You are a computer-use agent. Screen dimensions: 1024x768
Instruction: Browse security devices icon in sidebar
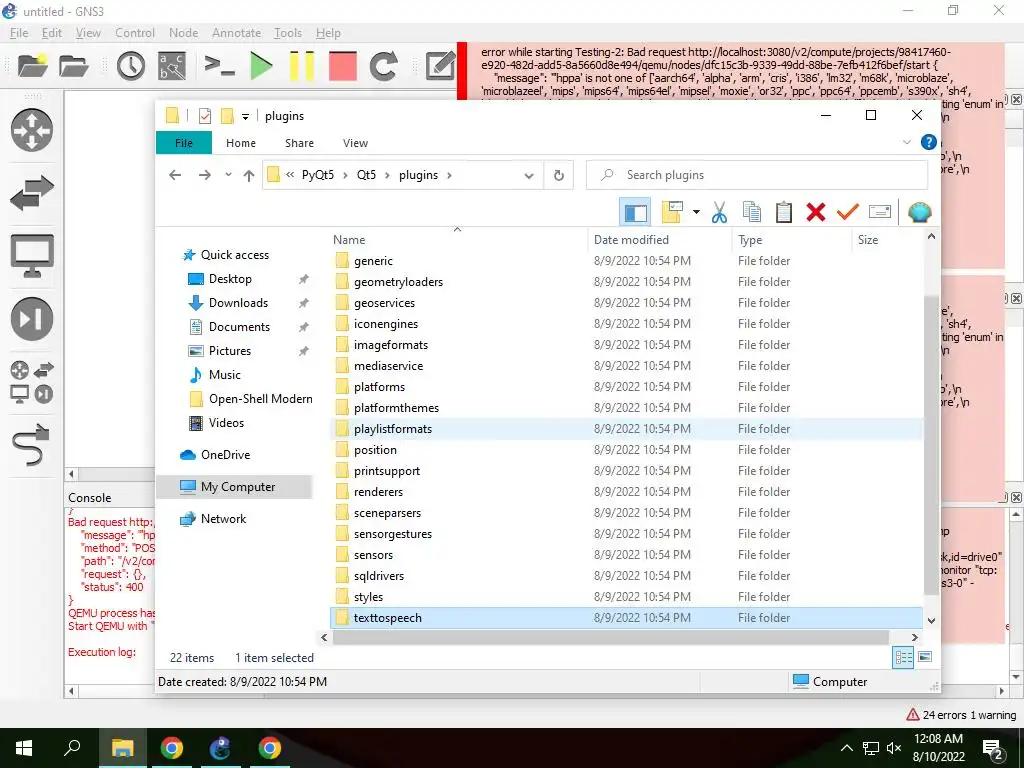(31, 319)
